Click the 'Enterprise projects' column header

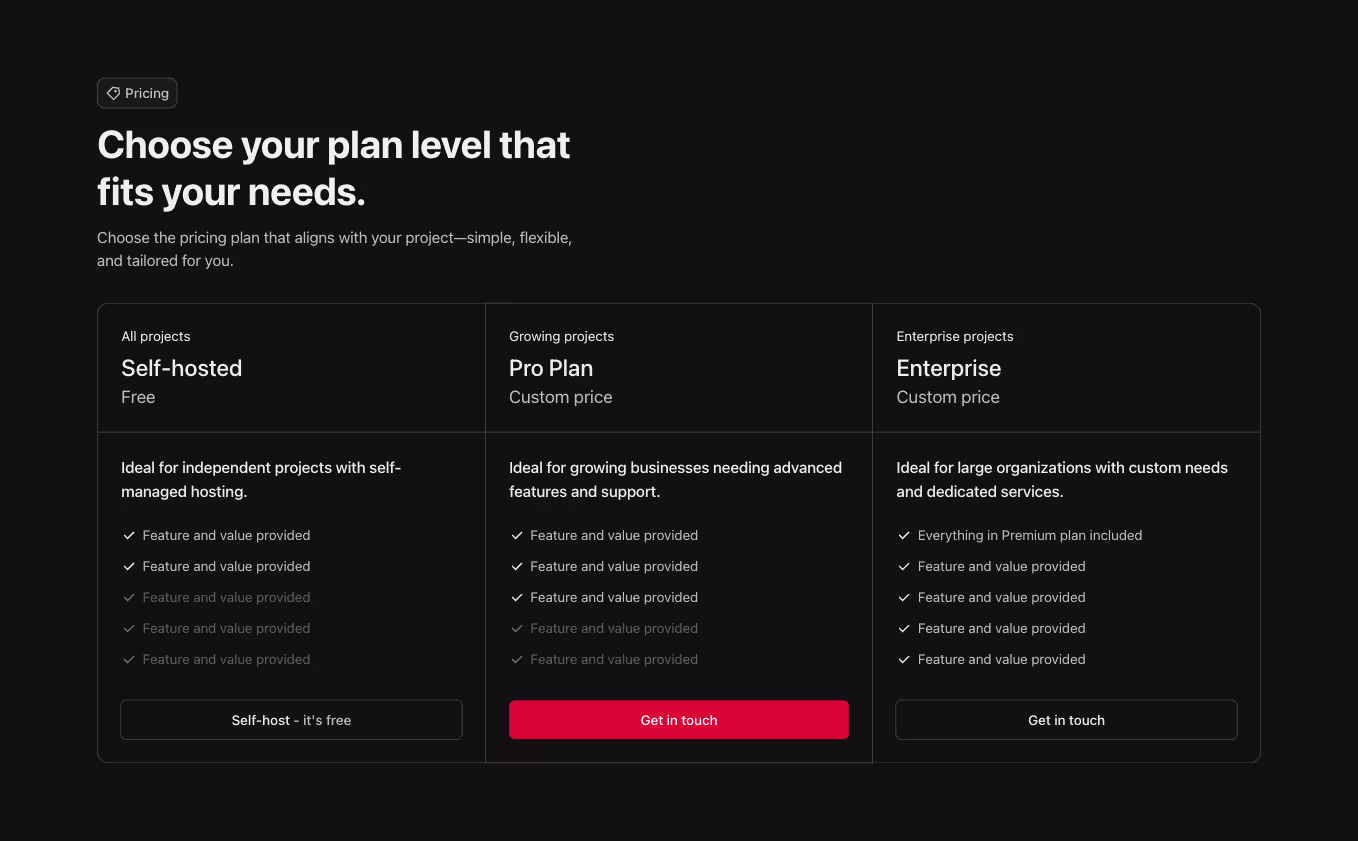click(954, 336)
